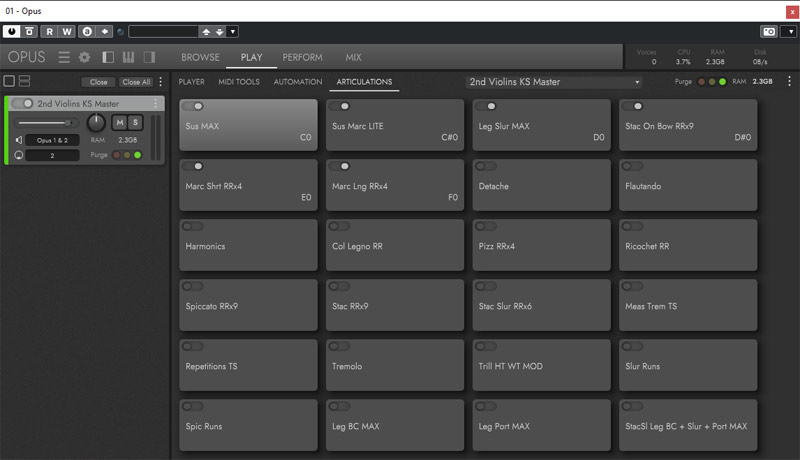Open the settings gear in Opus header
The height and width of the screenshot is (460, 800).
84,57
